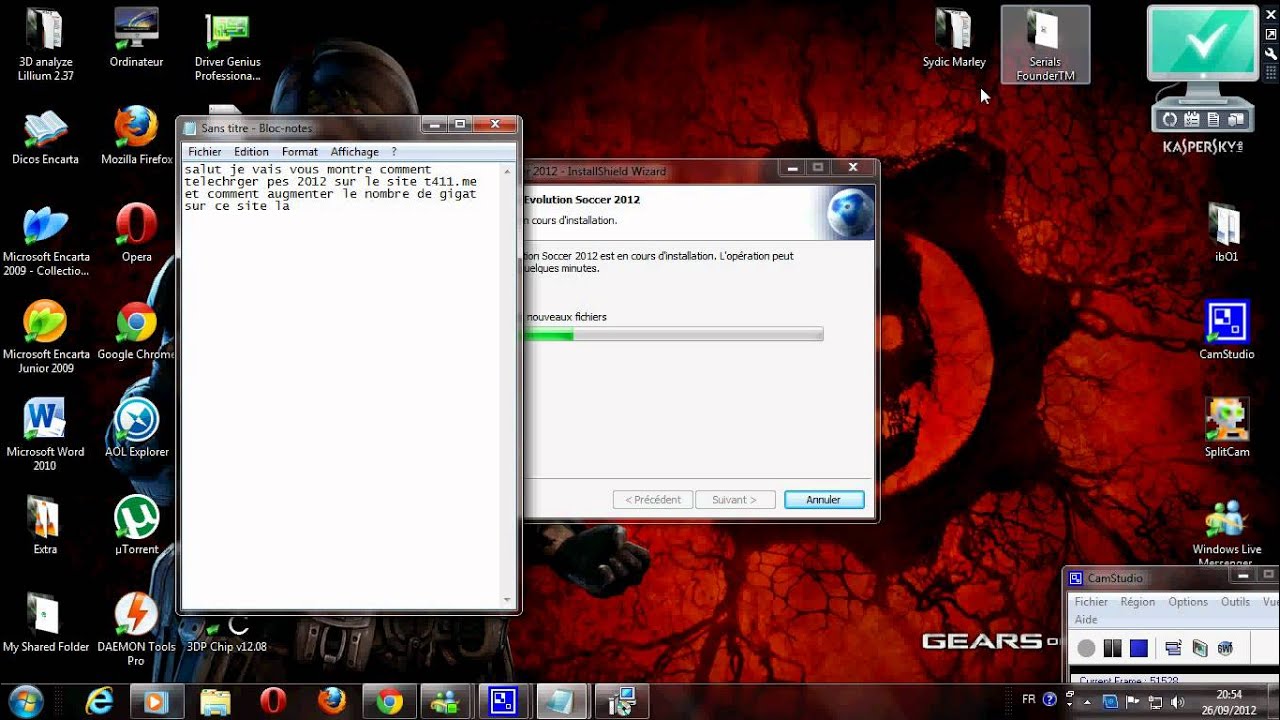
Task: Open the Windows Start menu
Action: 25,701
